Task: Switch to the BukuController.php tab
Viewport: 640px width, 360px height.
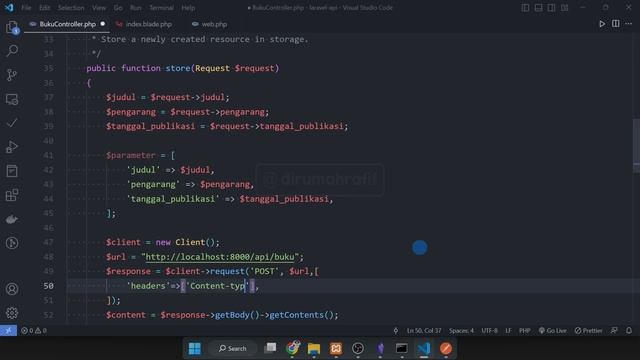Action: pyautogui.click(x=67, y=24)
